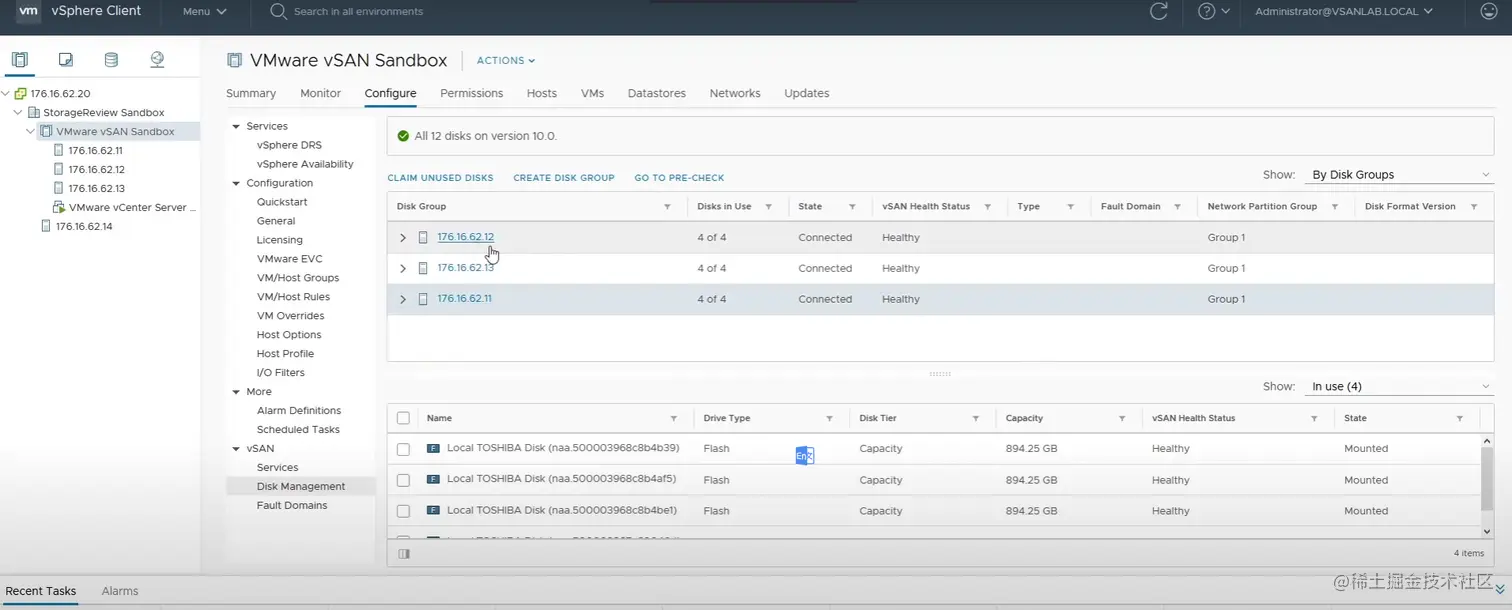The width and height of the screenshot is (1512, 610).
Task: Open the ACTIONS dropdown
Action: [506, 61]
